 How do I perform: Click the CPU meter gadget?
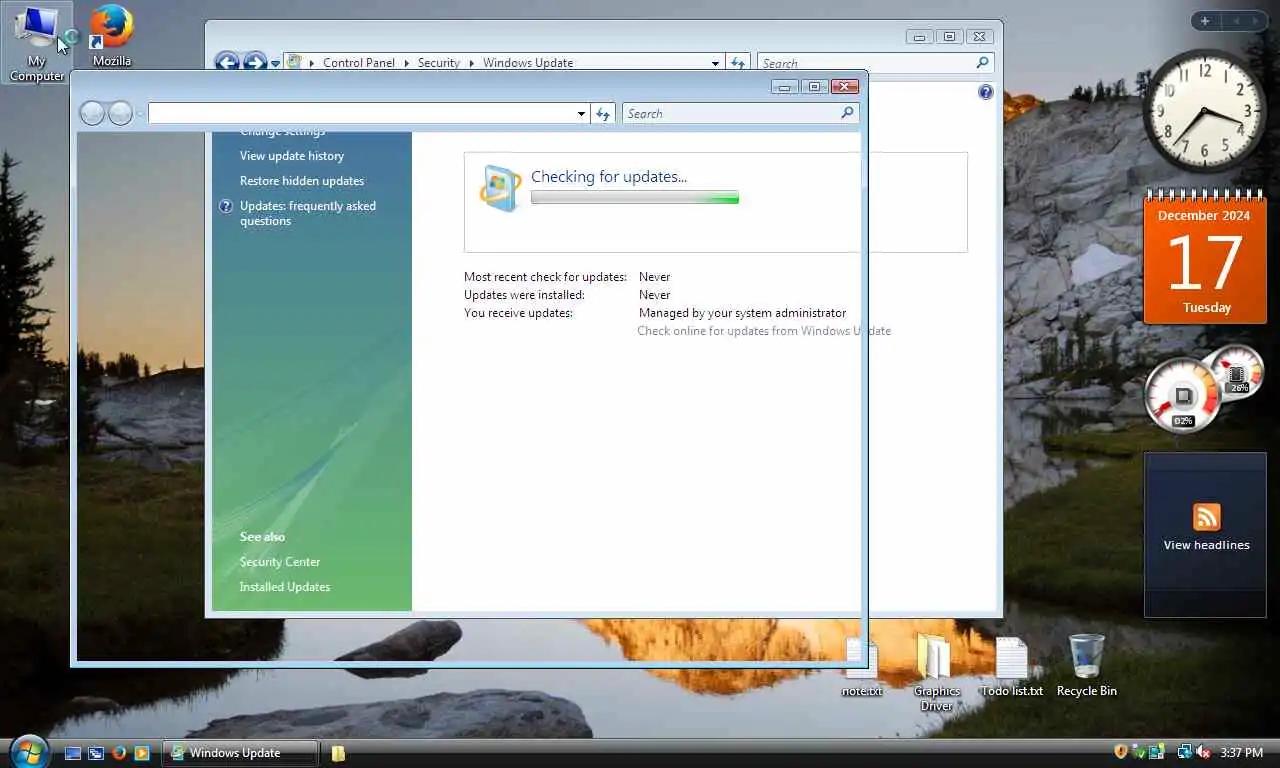(1184, 396)
